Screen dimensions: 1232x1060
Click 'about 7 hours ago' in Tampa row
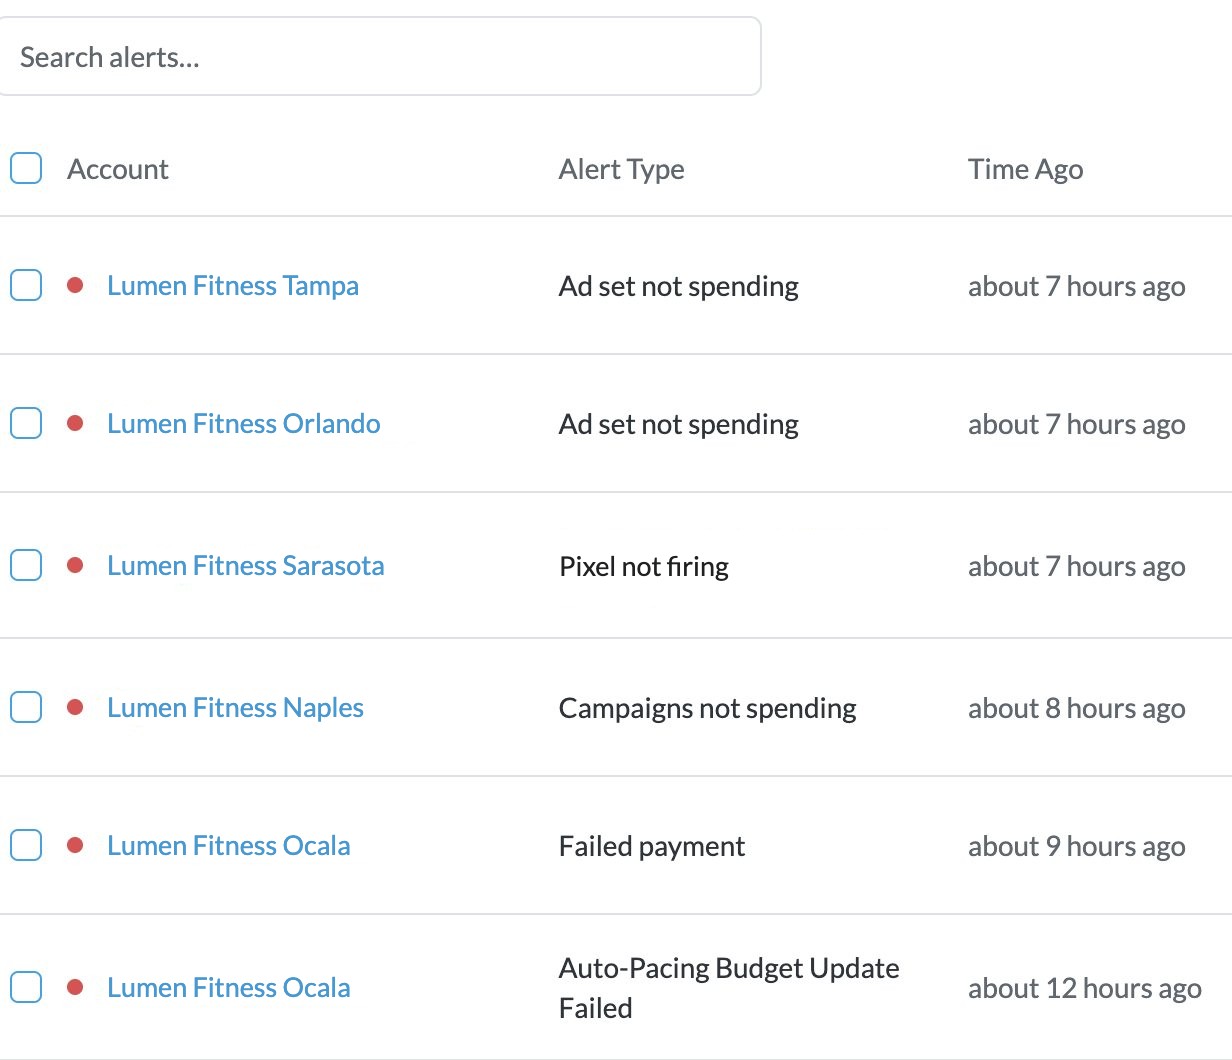[1077, 287]
